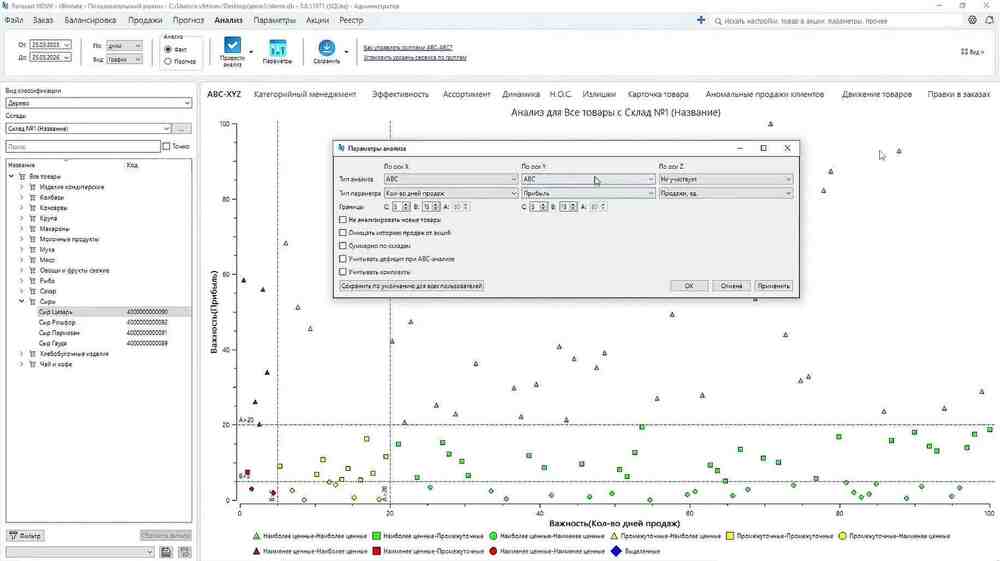Image resolution: width=1000 pixels, height=561 pixels.
Task: Click the Фильтр funnel button
Action: click(x=26, y=536)
